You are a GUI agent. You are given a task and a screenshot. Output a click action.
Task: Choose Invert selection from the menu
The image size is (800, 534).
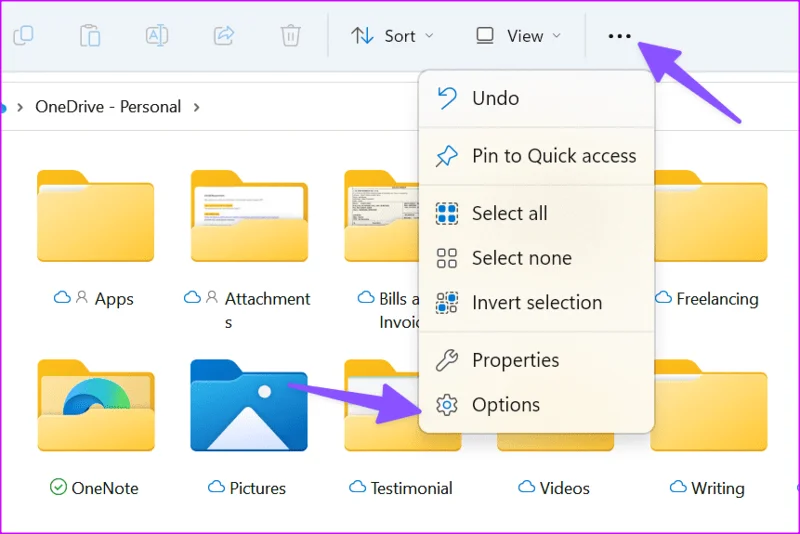pos(536,302)
